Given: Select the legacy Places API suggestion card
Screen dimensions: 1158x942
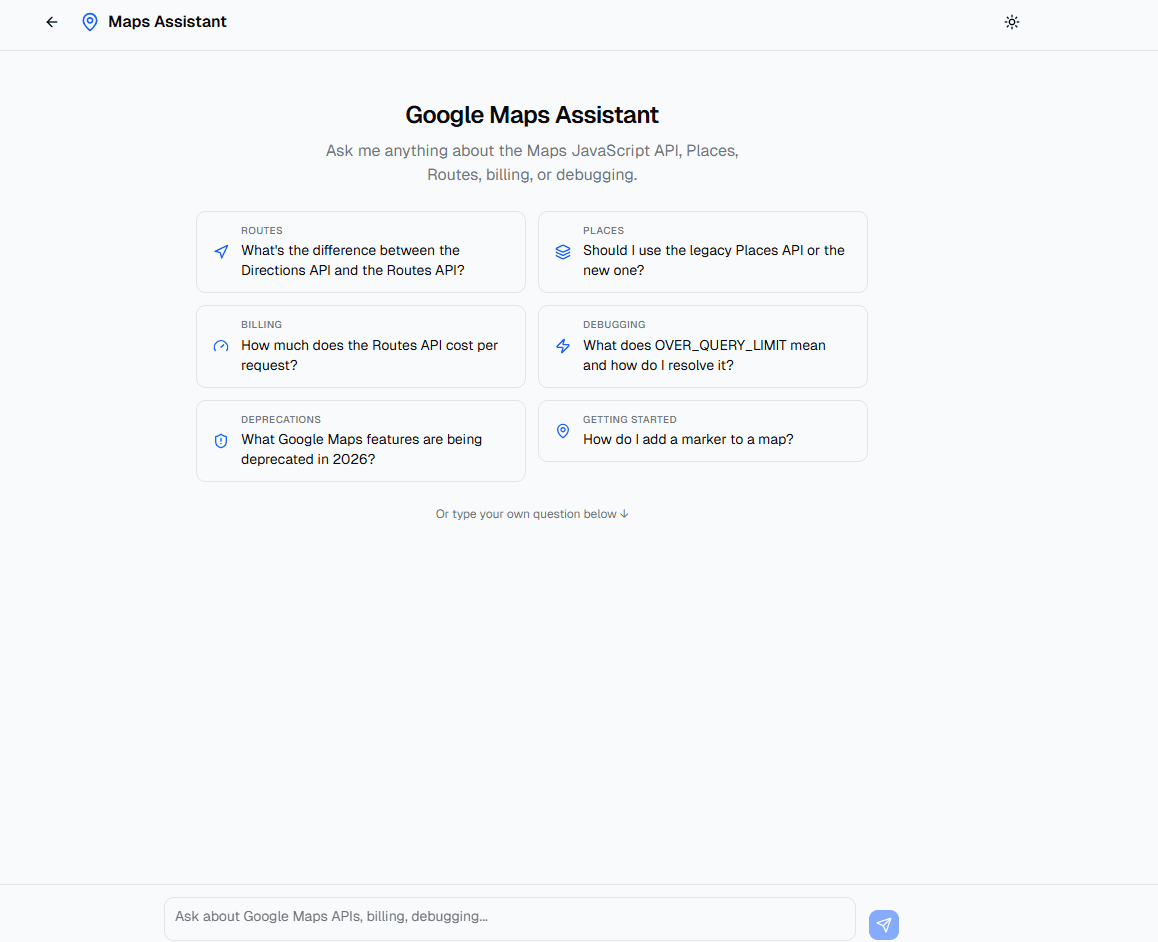Looking at the screenshot, I should [x=702, y=252].
